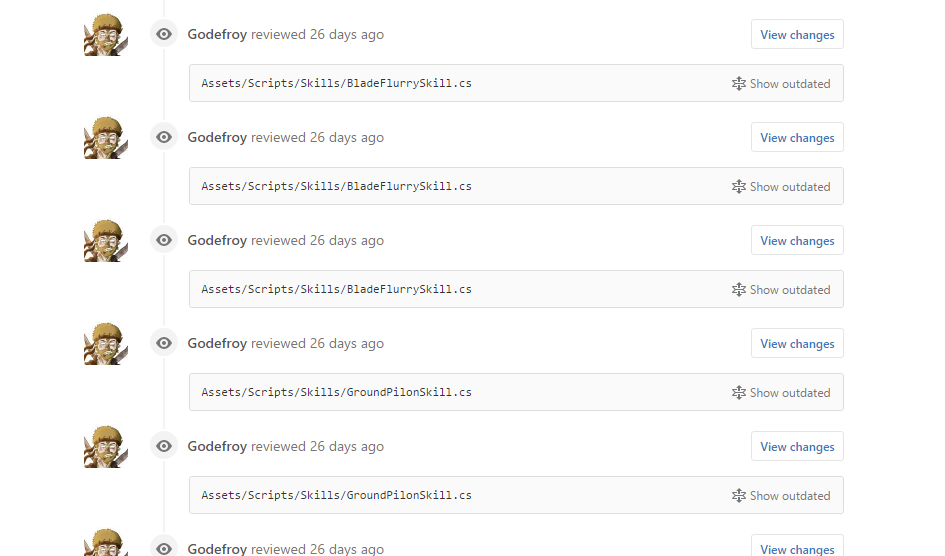Click the eye icon of the fourth review entry
Viewport: 945px width, 556px height.
(x=164, y=343)
